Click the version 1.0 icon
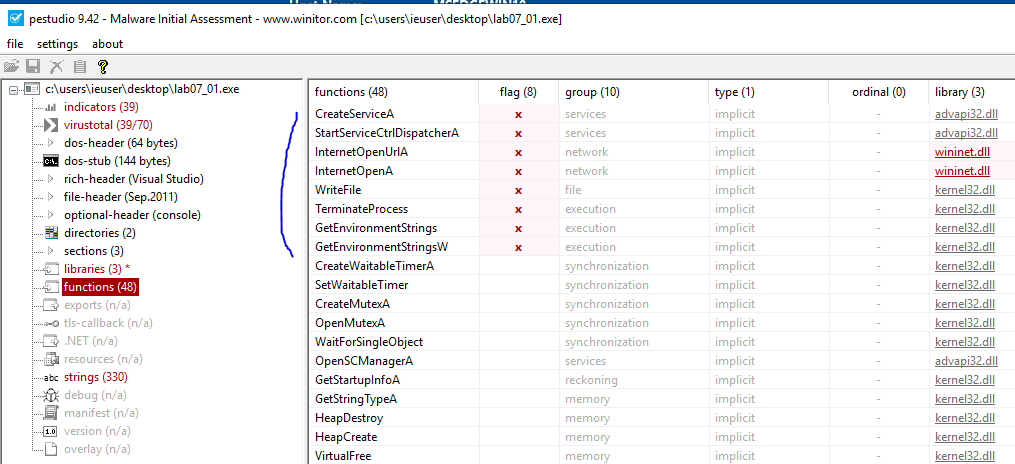 point(50,431)
